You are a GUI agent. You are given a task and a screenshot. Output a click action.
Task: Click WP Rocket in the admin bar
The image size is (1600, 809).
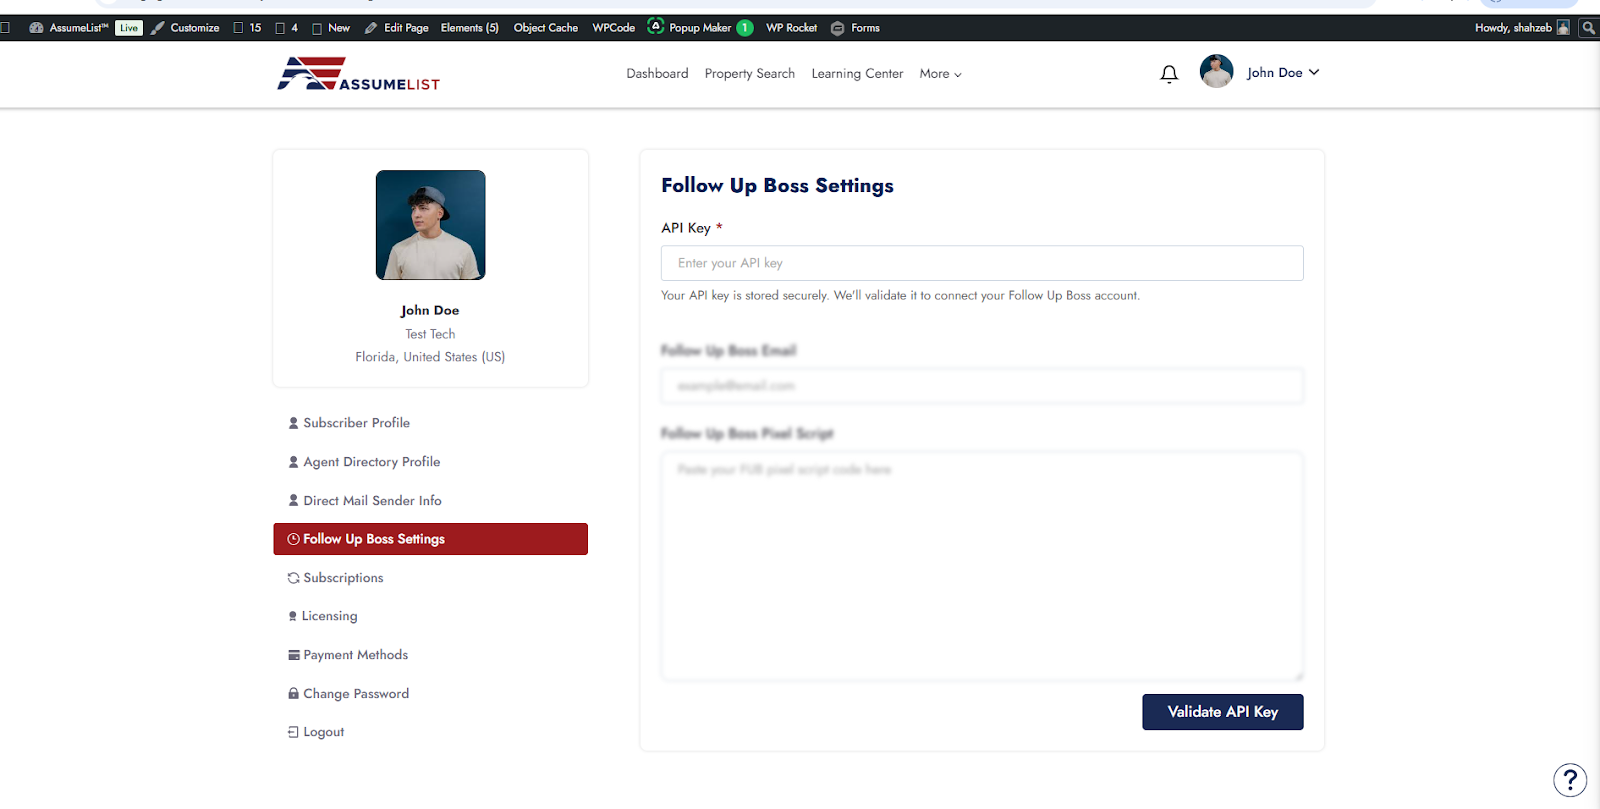[792, 28]
